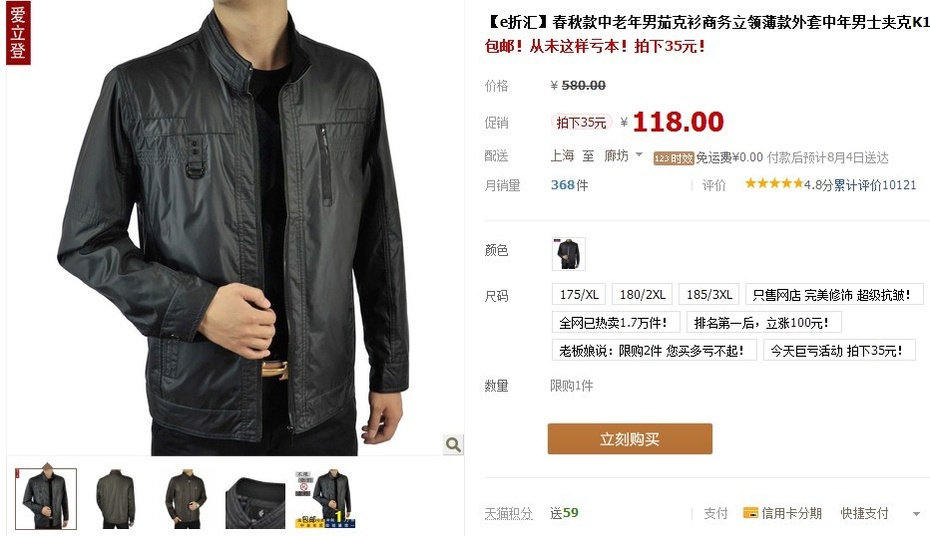The width and height of the screenshot is (930, 536).
Task: Click the 123时效 delivery badge icon
Action: pos(673,158)
